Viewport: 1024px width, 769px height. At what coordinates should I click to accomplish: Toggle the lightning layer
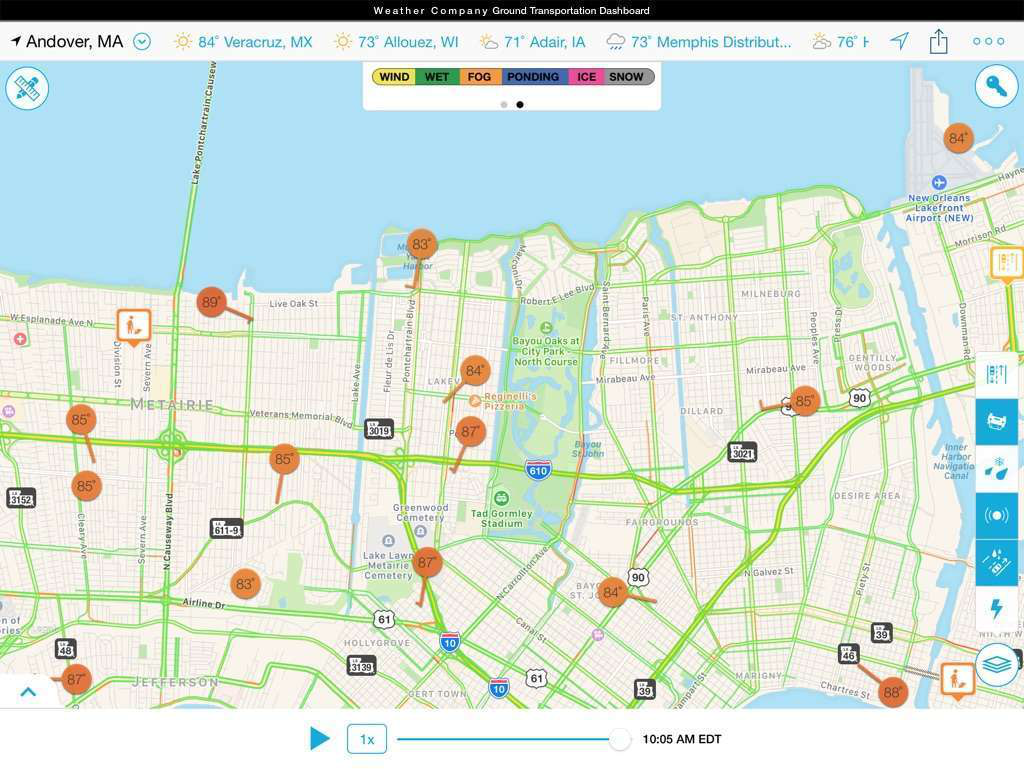pyautogui.click(x=997, y=608)
